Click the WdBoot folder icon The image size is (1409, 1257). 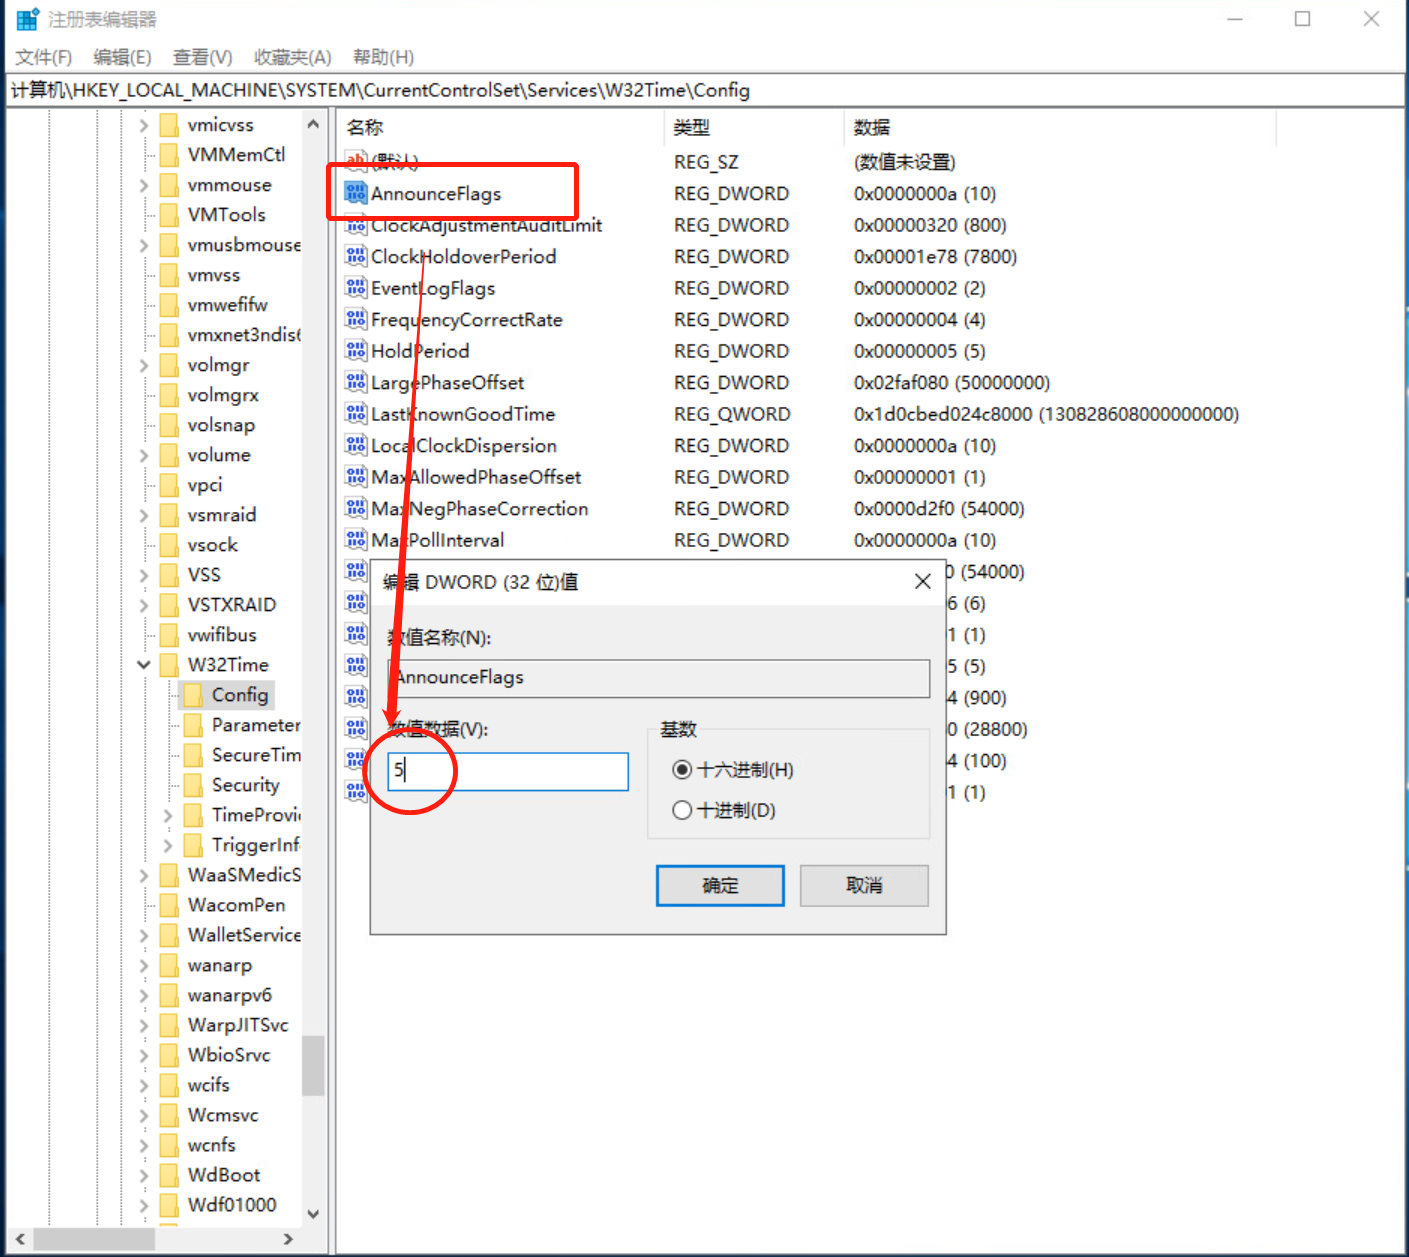tap(168, 1175)
